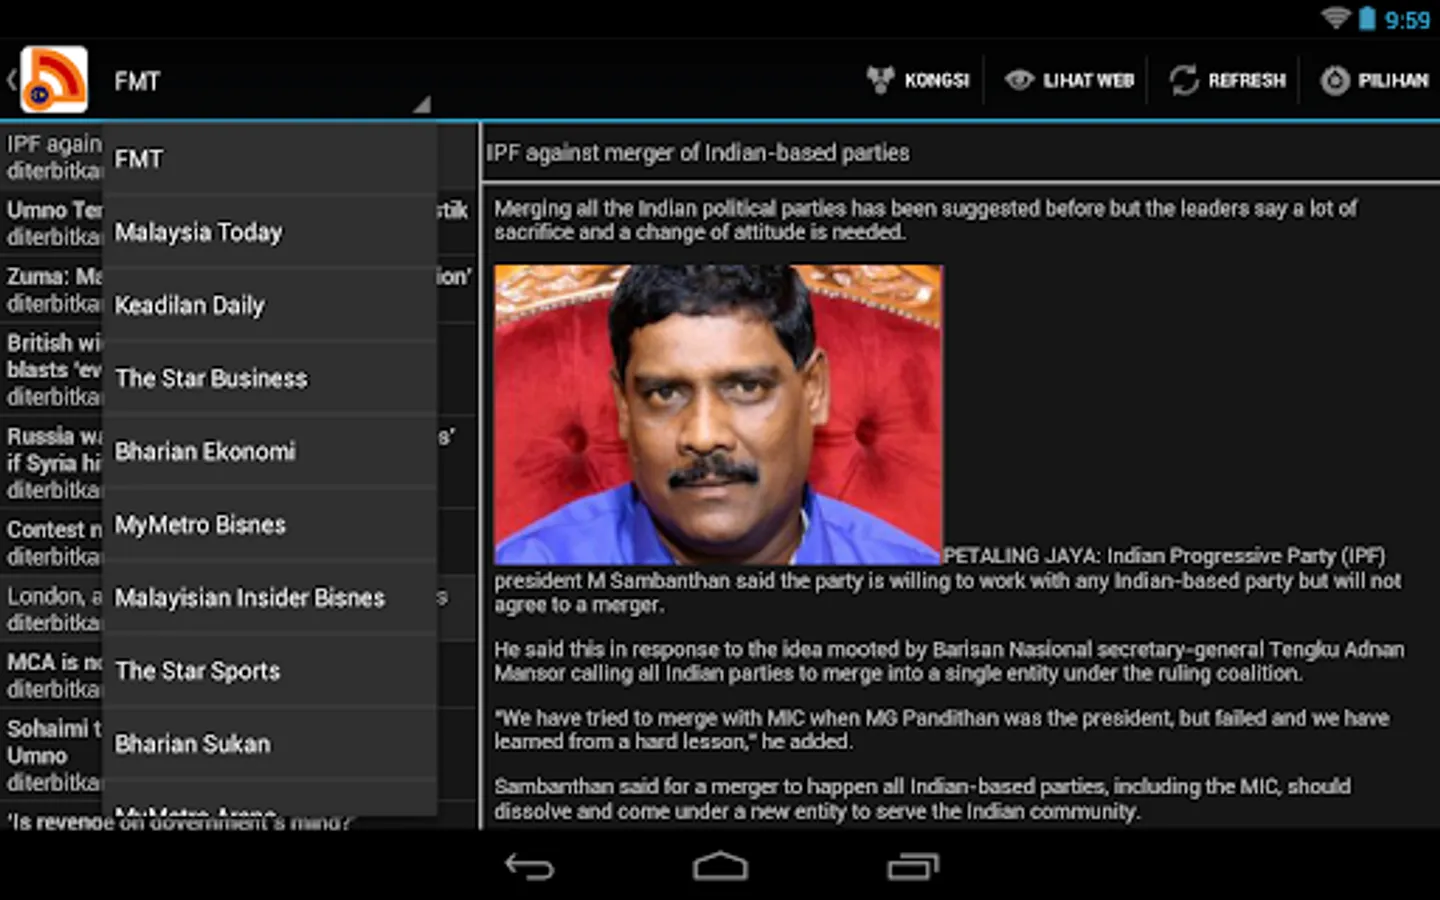This screenshot has width=1440, height=900.
Task: Open the article photo of M Sambanthan
Action: (x=718, y=414)
